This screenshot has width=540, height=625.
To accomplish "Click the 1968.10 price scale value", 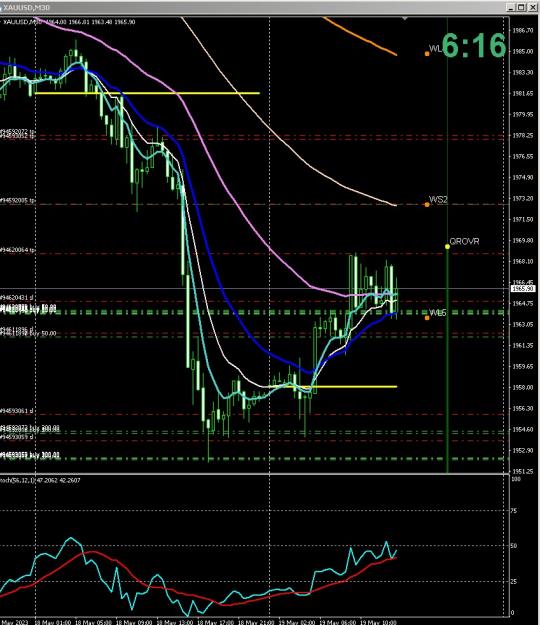I will (x=522, y=261).
